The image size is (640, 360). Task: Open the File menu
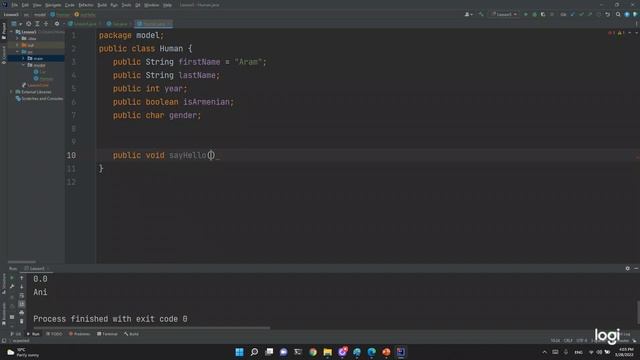(x=15, y=5)
